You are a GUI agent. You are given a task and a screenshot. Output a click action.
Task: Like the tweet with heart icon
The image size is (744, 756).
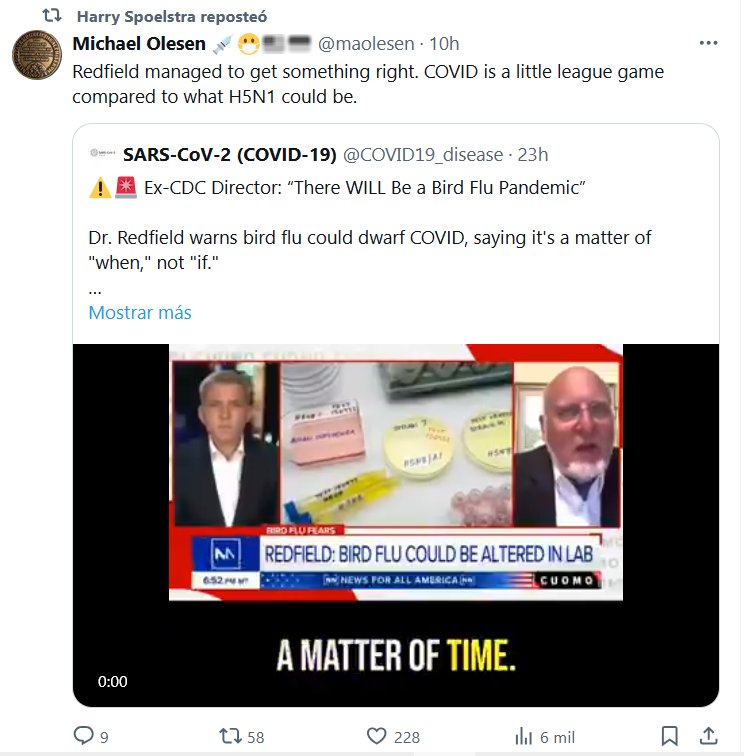point(376,737)
